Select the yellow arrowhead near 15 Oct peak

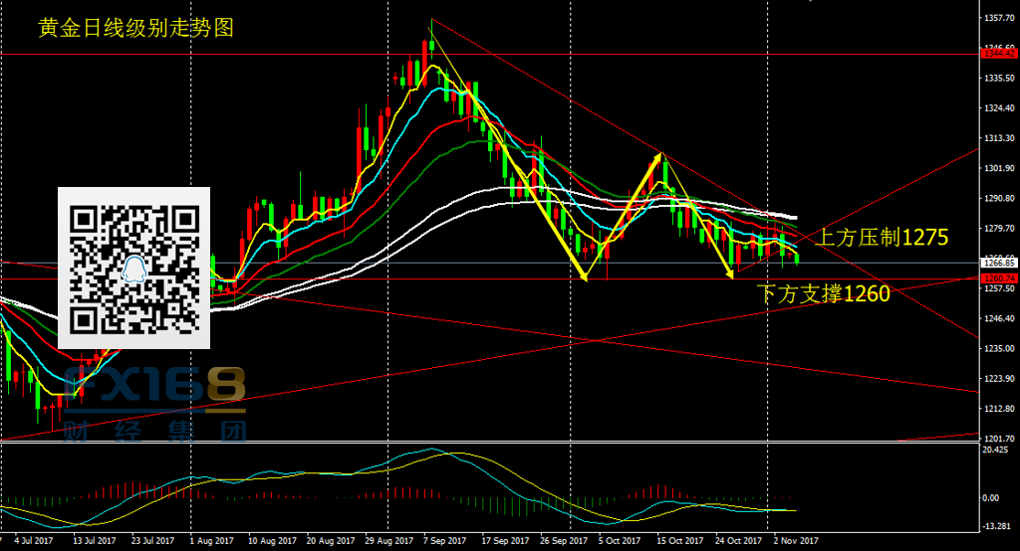tap(658, 157)
